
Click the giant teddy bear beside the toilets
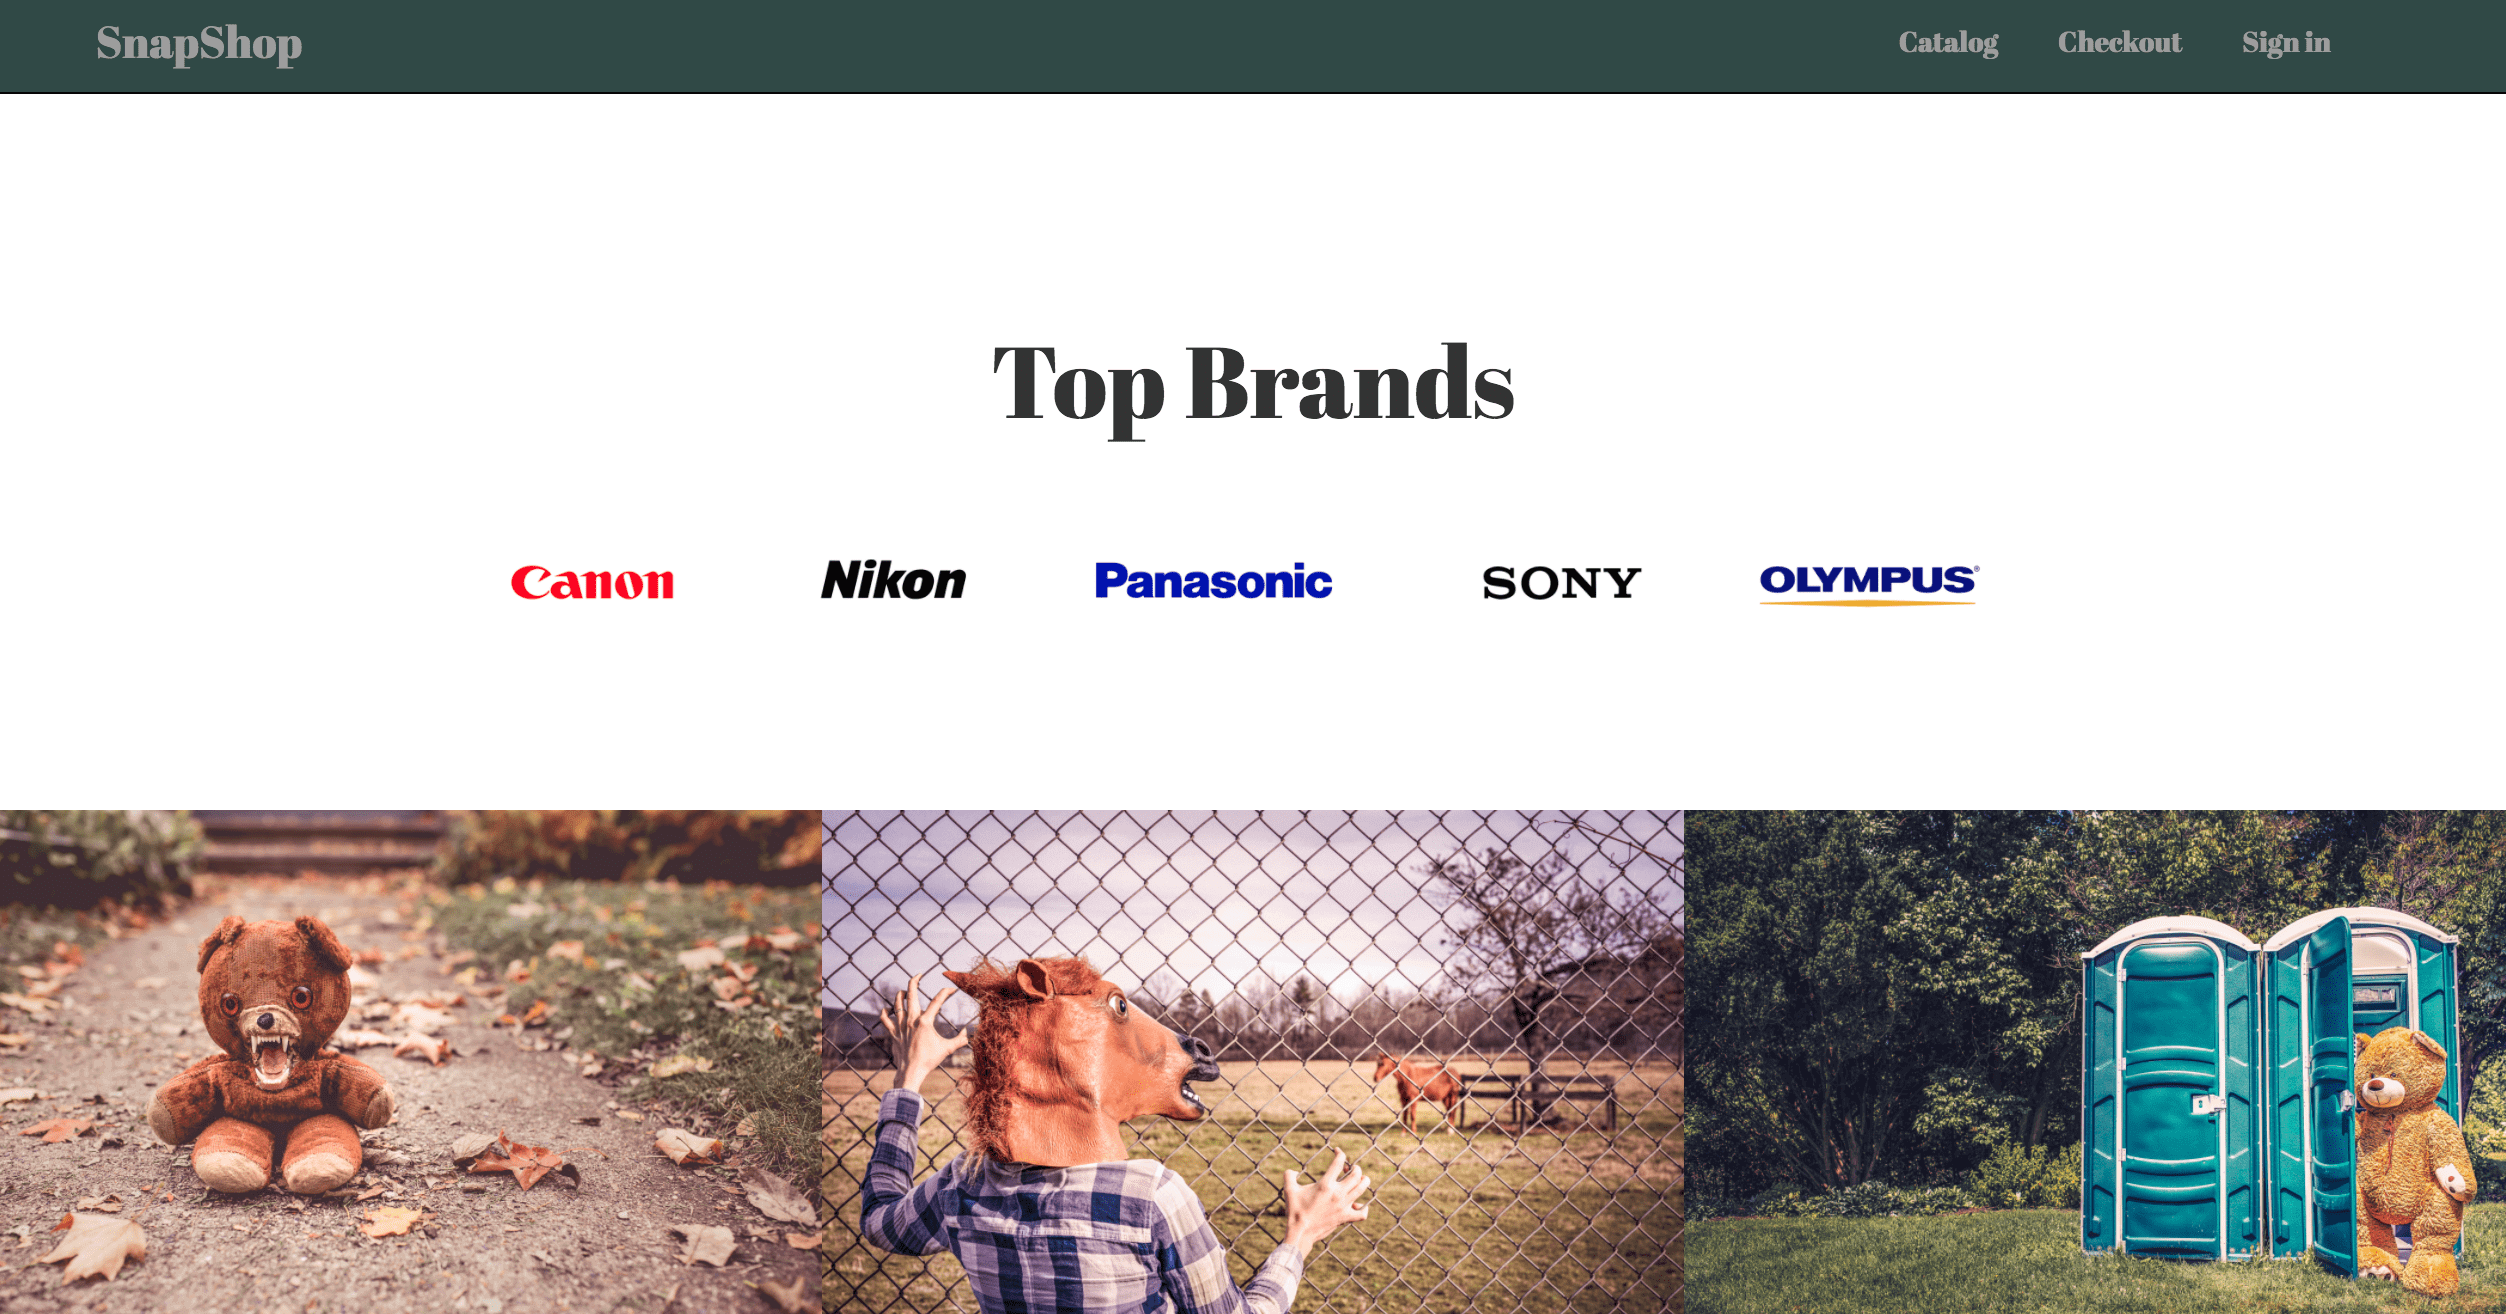[2410, 1160]
